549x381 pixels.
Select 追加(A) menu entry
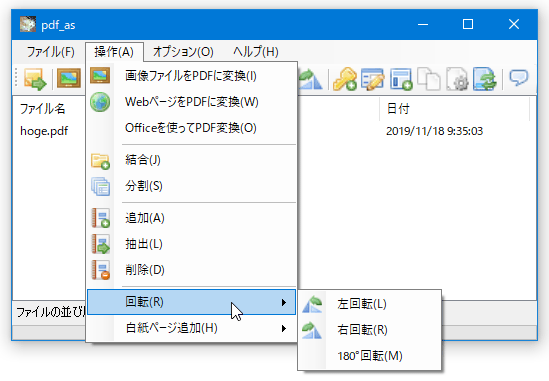[191, 218]
